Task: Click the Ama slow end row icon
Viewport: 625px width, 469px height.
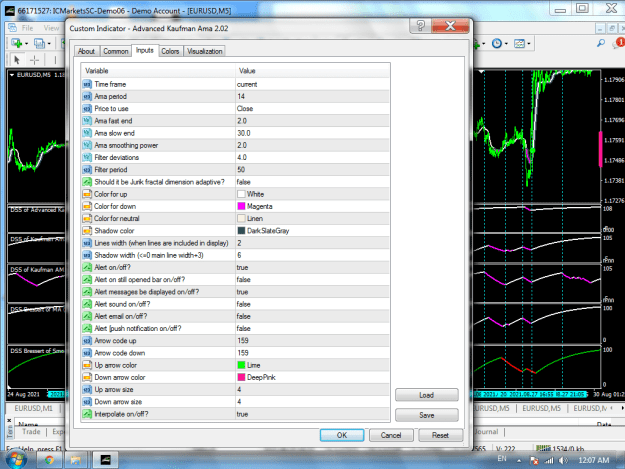Action: point(87,133)
